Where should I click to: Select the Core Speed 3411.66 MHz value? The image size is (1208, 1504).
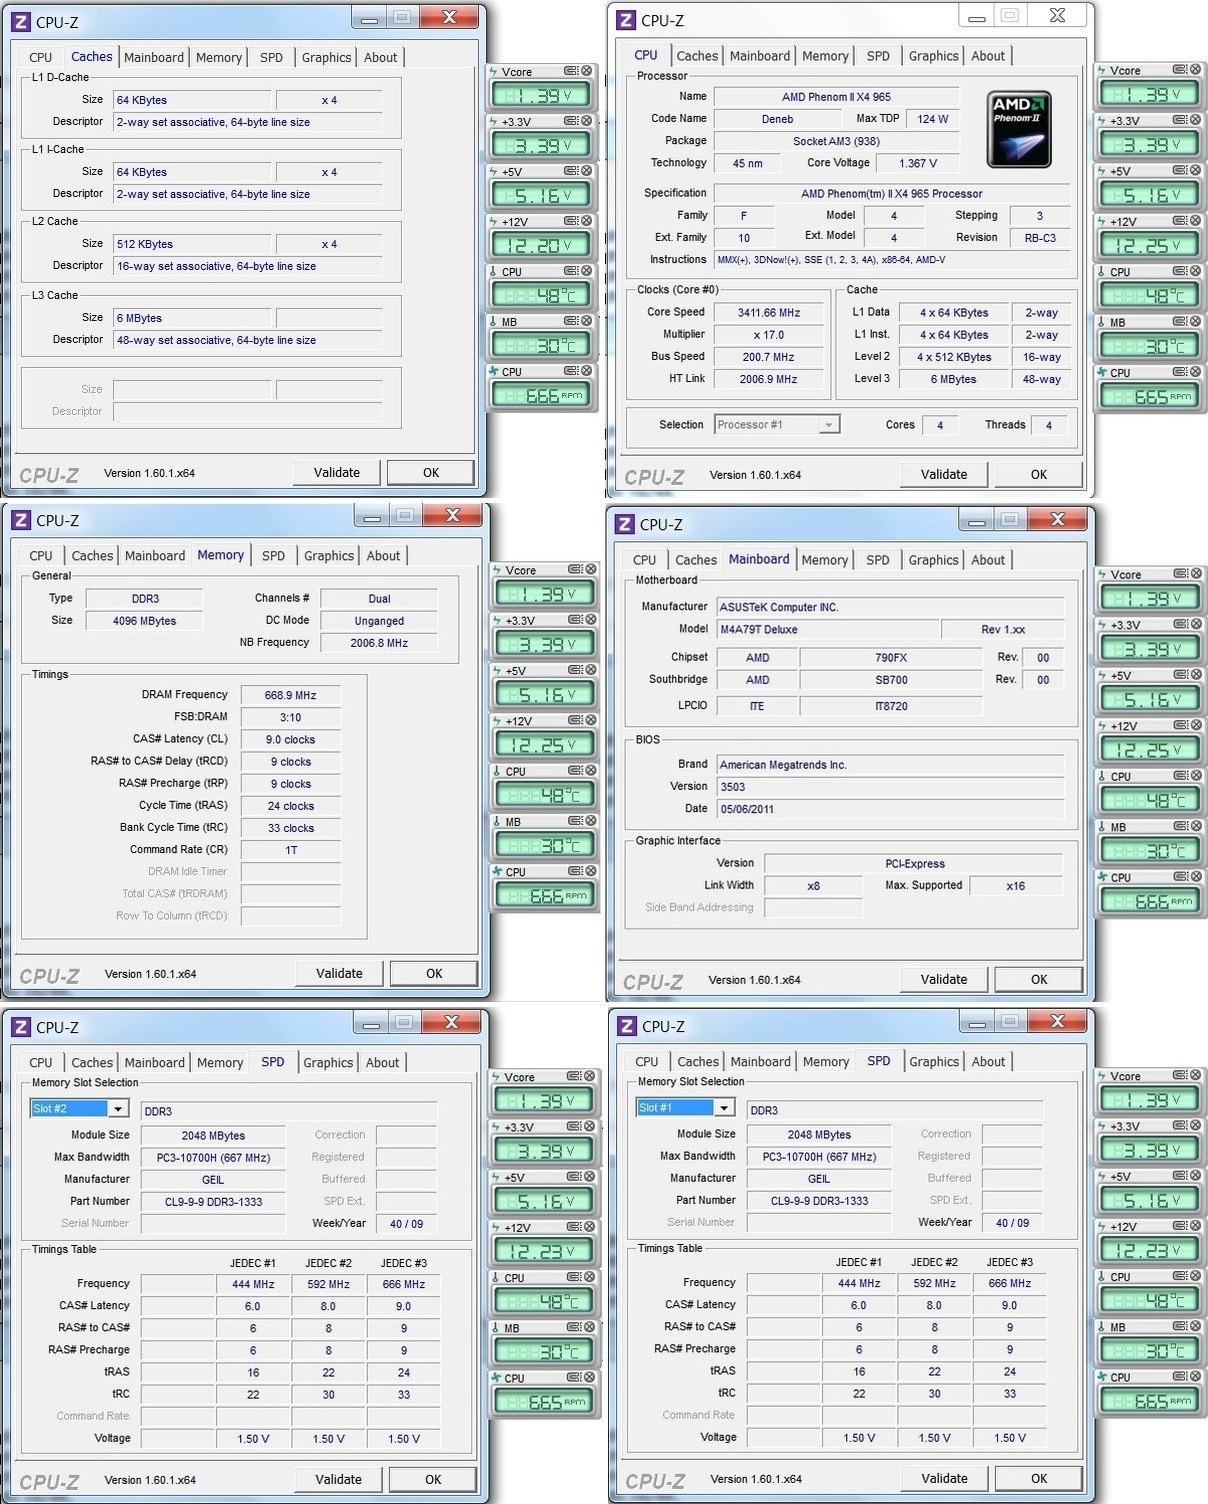(769, 313)
